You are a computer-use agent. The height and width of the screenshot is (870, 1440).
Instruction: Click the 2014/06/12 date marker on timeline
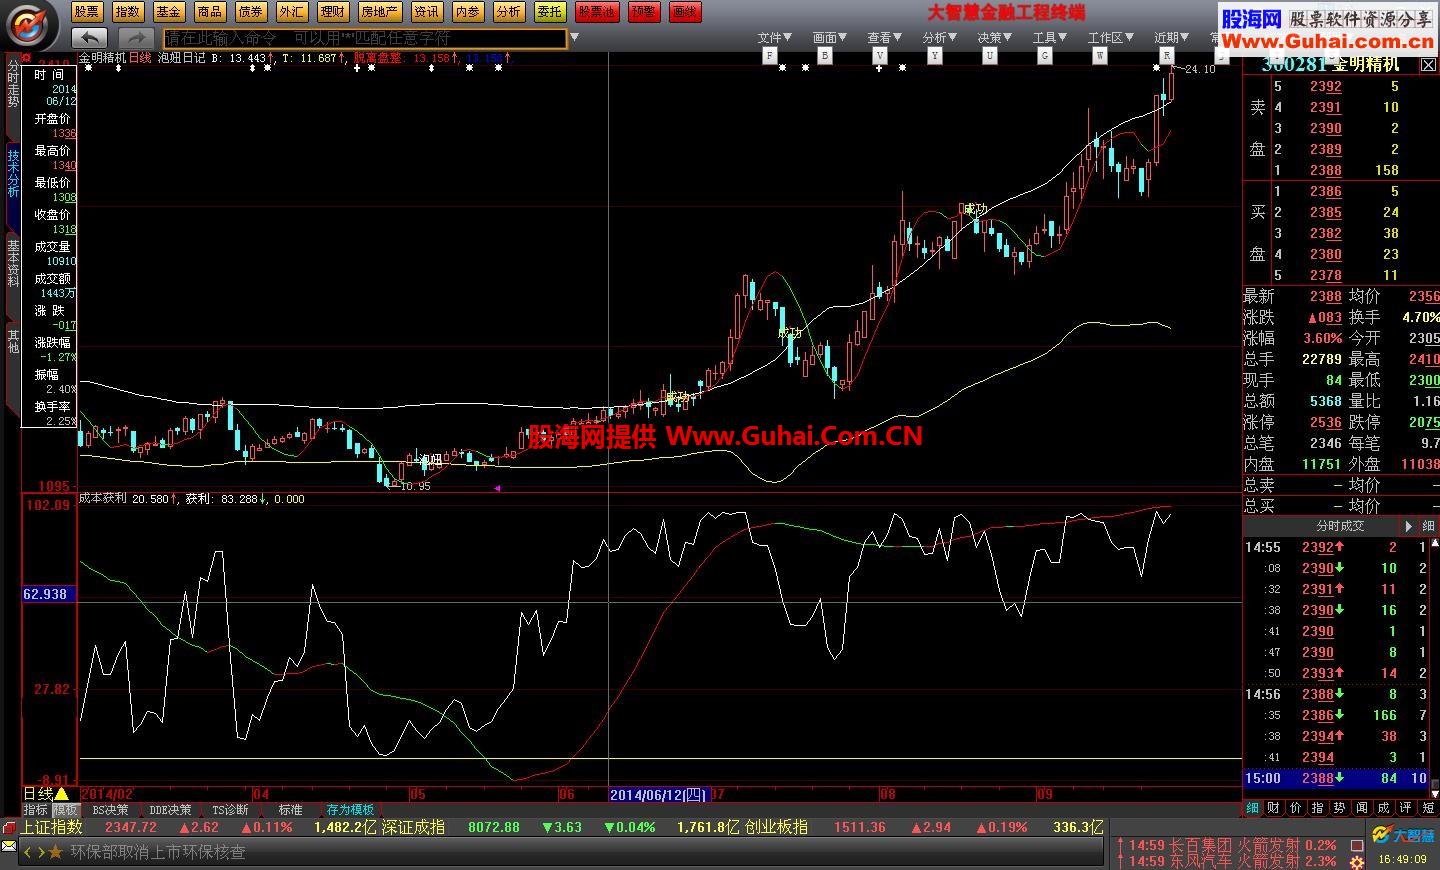pyautogui.click(x=658, y=795)
